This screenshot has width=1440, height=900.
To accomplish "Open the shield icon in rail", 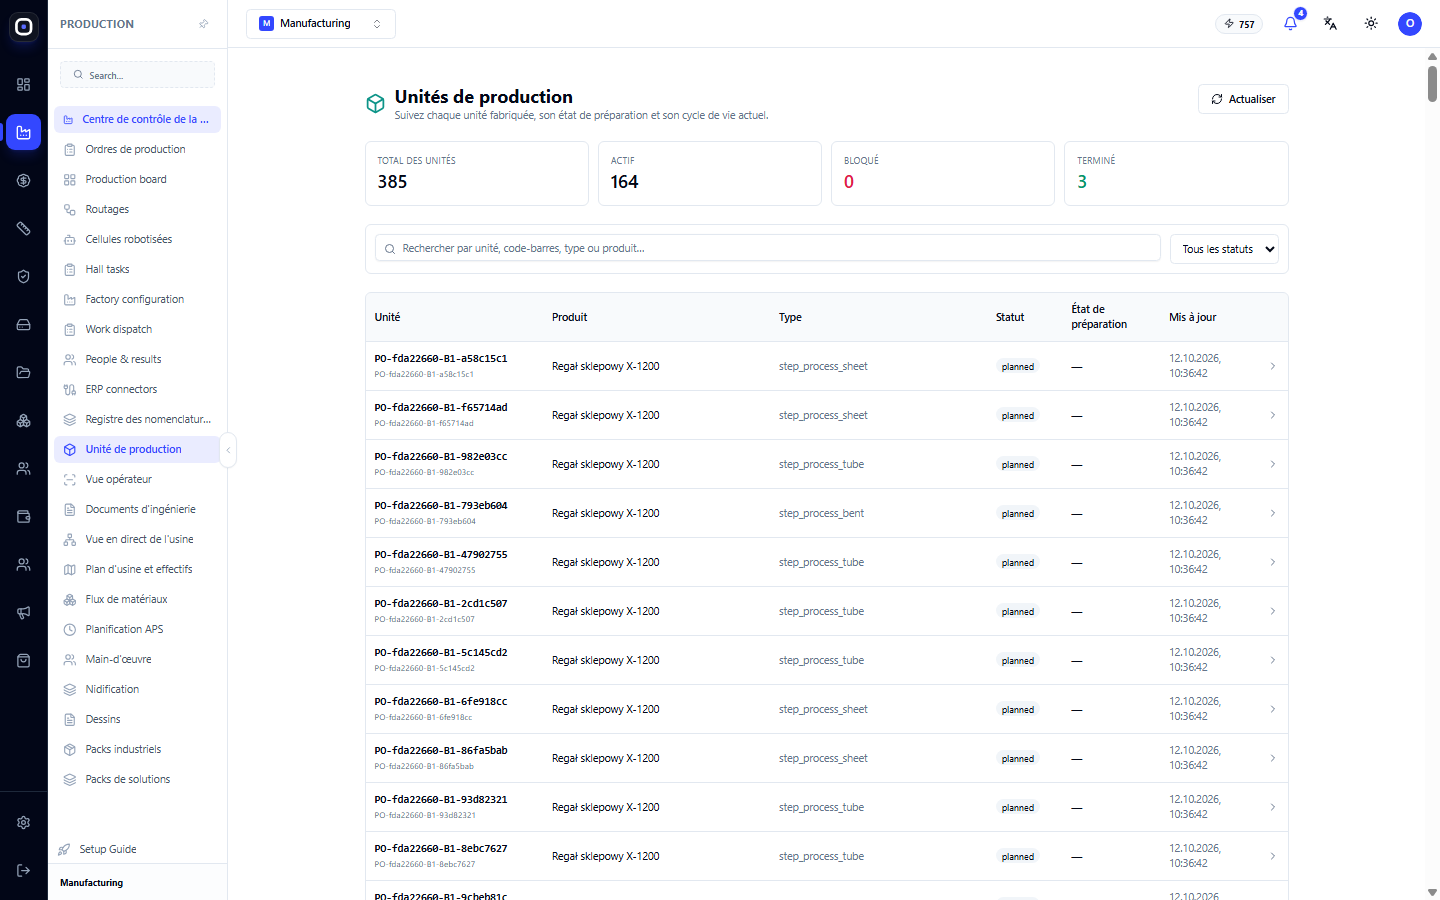I will (x=24, y=277).
